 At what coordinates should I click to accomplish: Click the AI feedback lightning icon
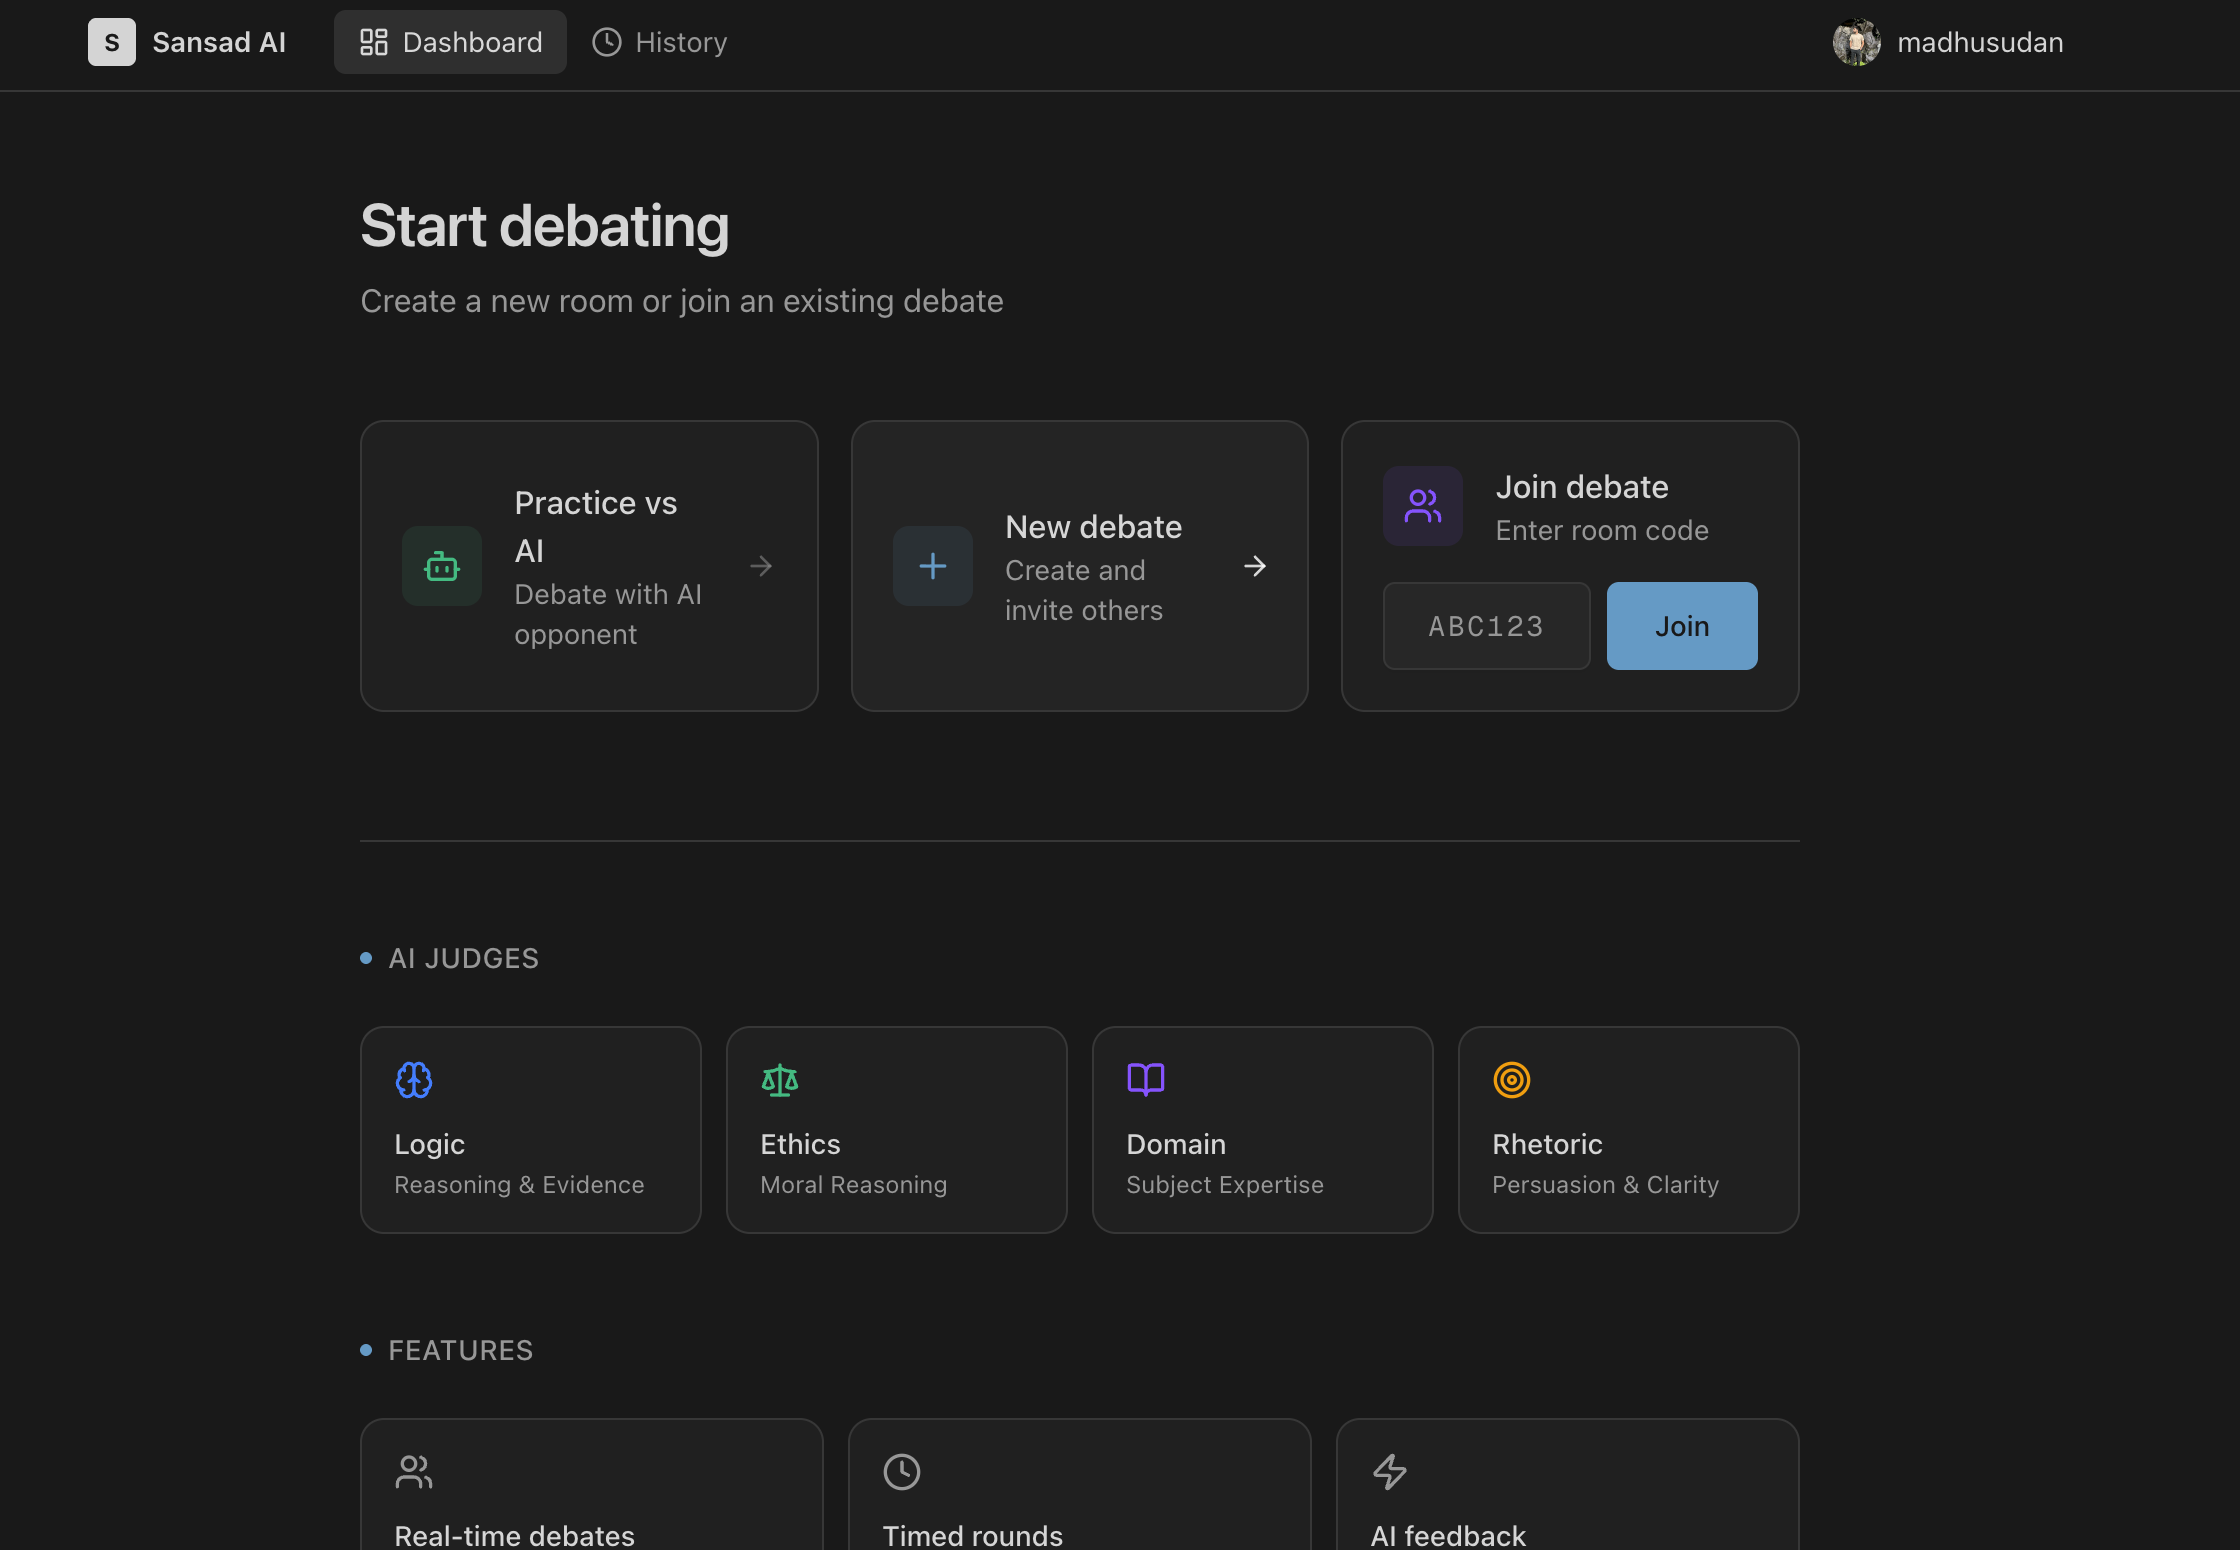pos(1389,1472)
